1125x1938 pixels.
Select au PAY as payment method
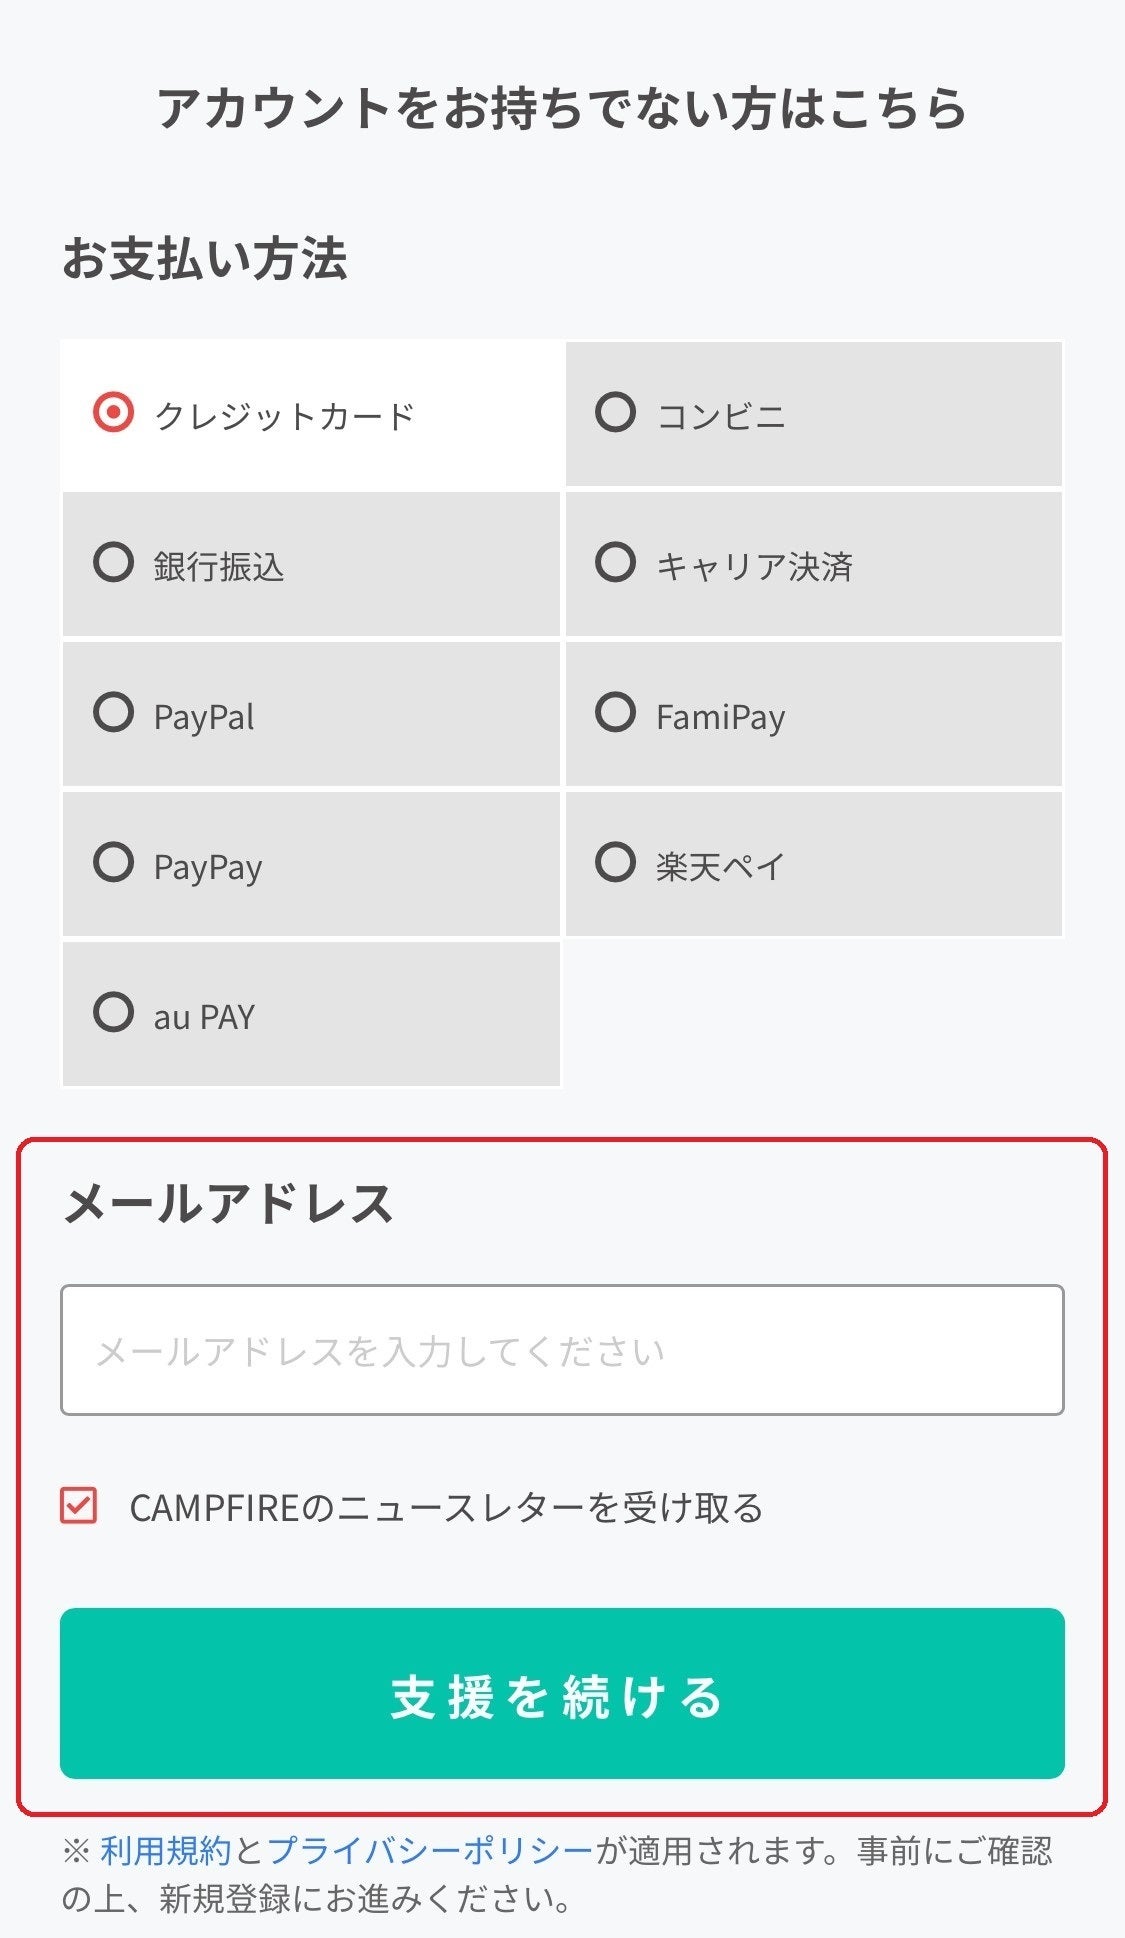pyautogui.click(x=113, y=1012)
